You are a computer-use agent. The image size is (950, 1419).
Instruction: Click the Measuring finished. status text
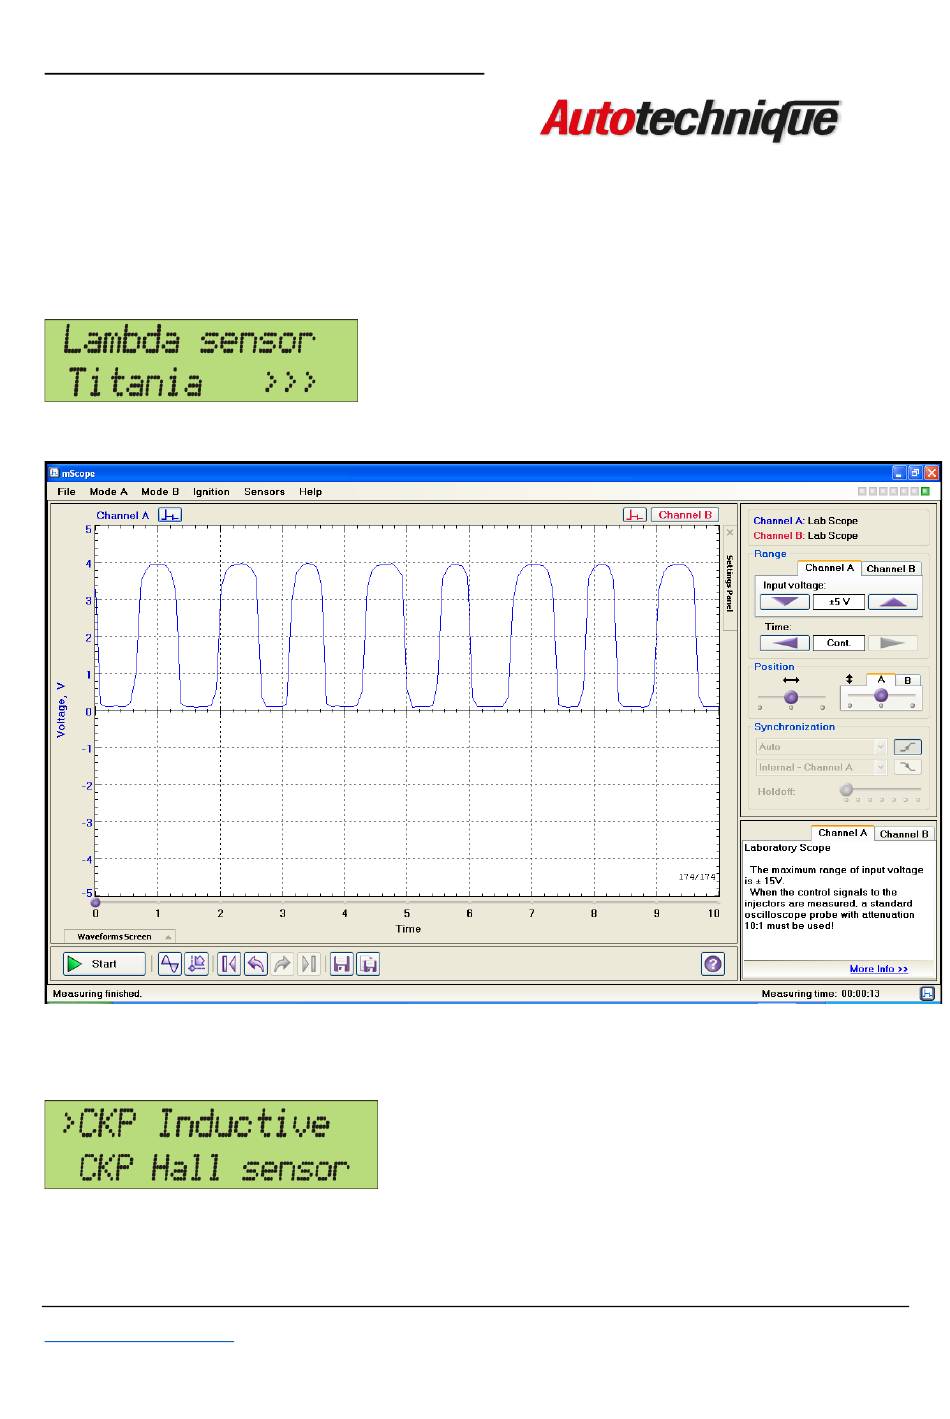pos(97,994)
